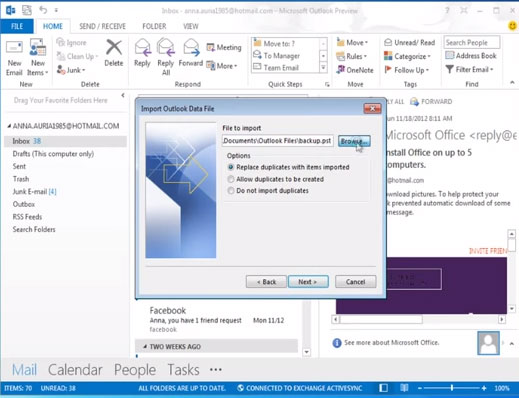Cancel the Import Outlook Data File dialog
Image resolution: width=519 pixels, height=398 pixels.
click(356, 282)
